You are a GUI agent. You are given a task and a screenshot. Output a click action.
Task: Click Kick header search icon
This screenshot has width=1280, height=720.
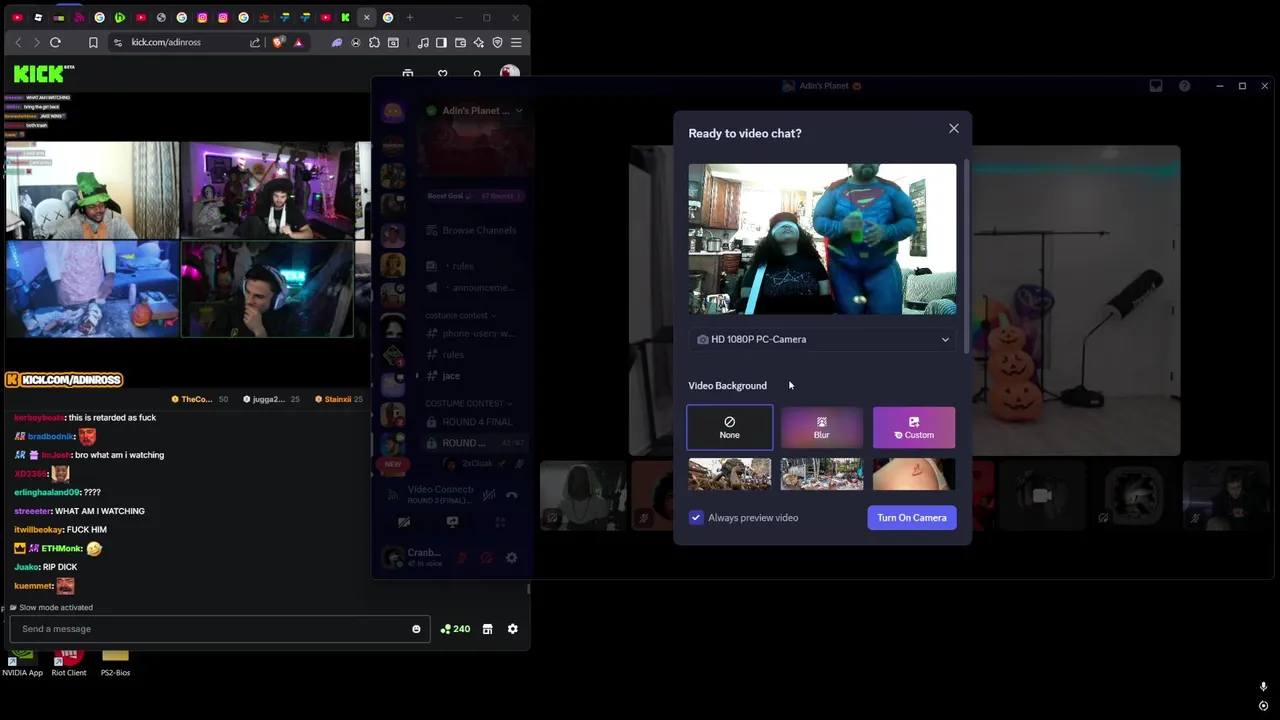coord(477,73)
